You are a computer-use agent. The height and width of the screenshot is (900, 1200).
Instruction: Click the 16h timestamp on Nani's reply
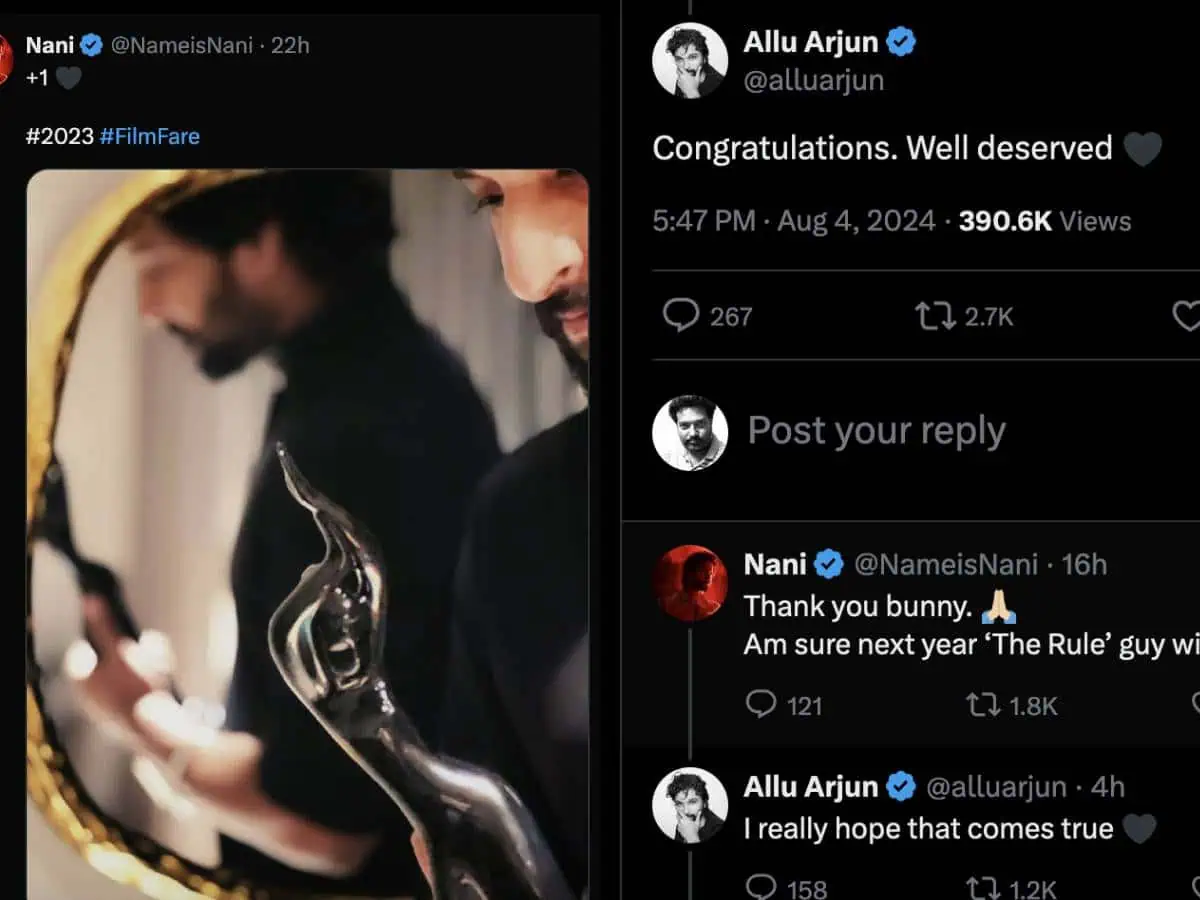click(1084, 564)
